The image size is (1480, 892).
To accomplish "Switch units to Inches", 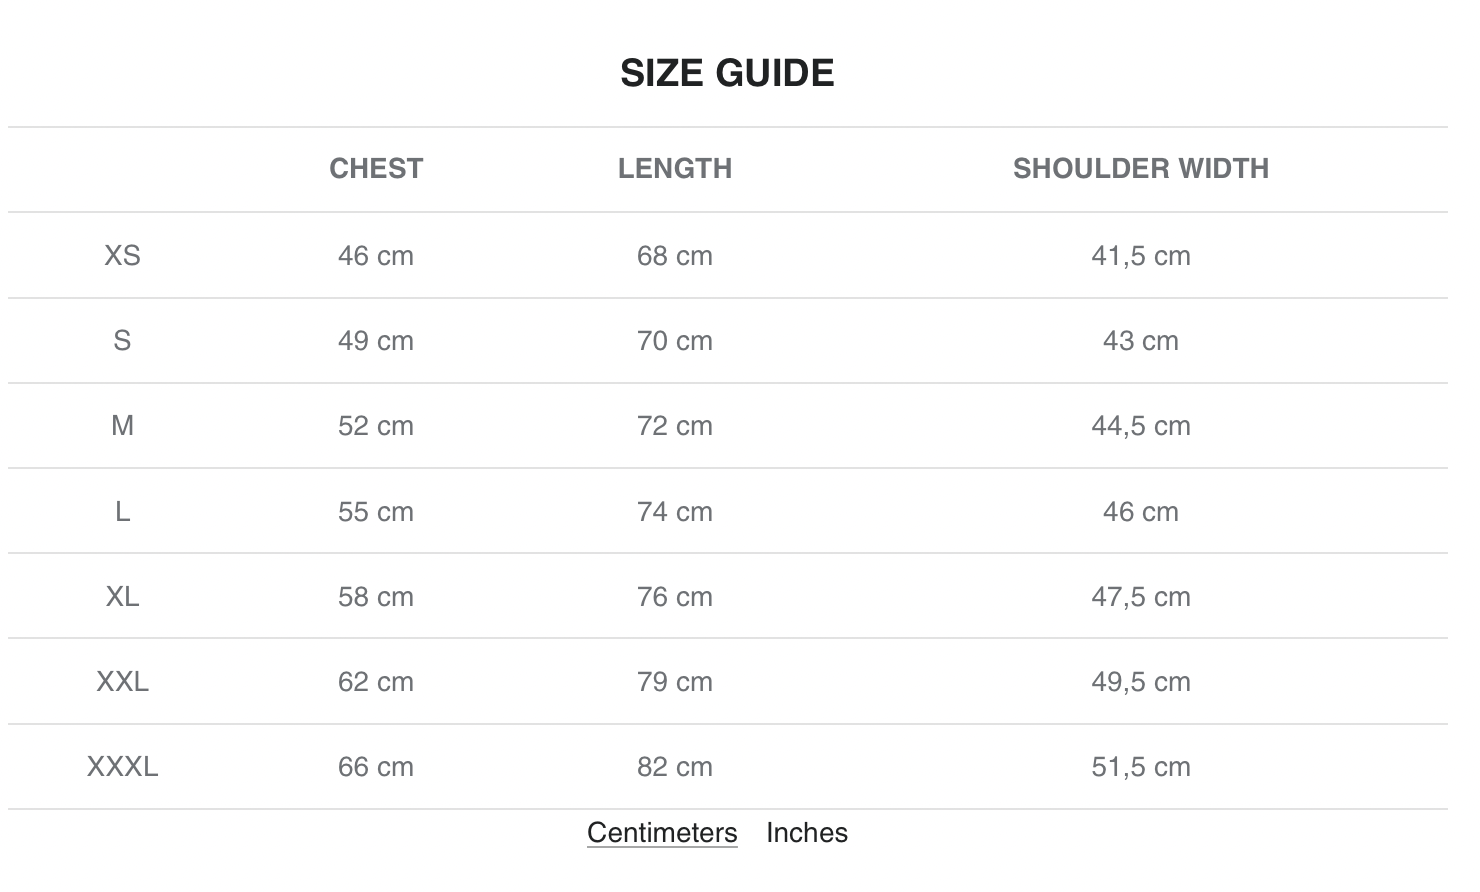I will 806,833.
